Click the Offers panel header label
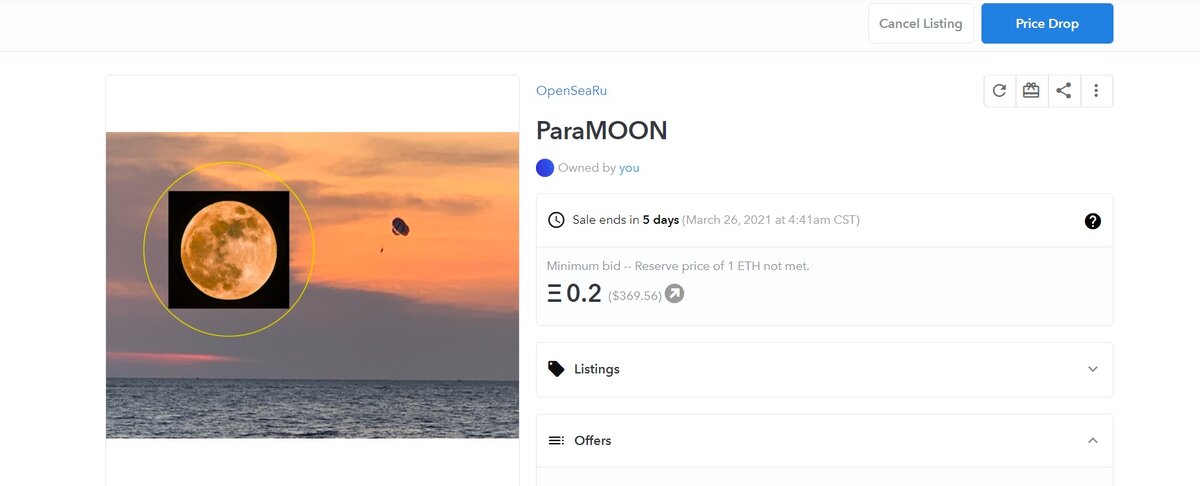Screen dimensions: 1200x486 tap(593, 440)
